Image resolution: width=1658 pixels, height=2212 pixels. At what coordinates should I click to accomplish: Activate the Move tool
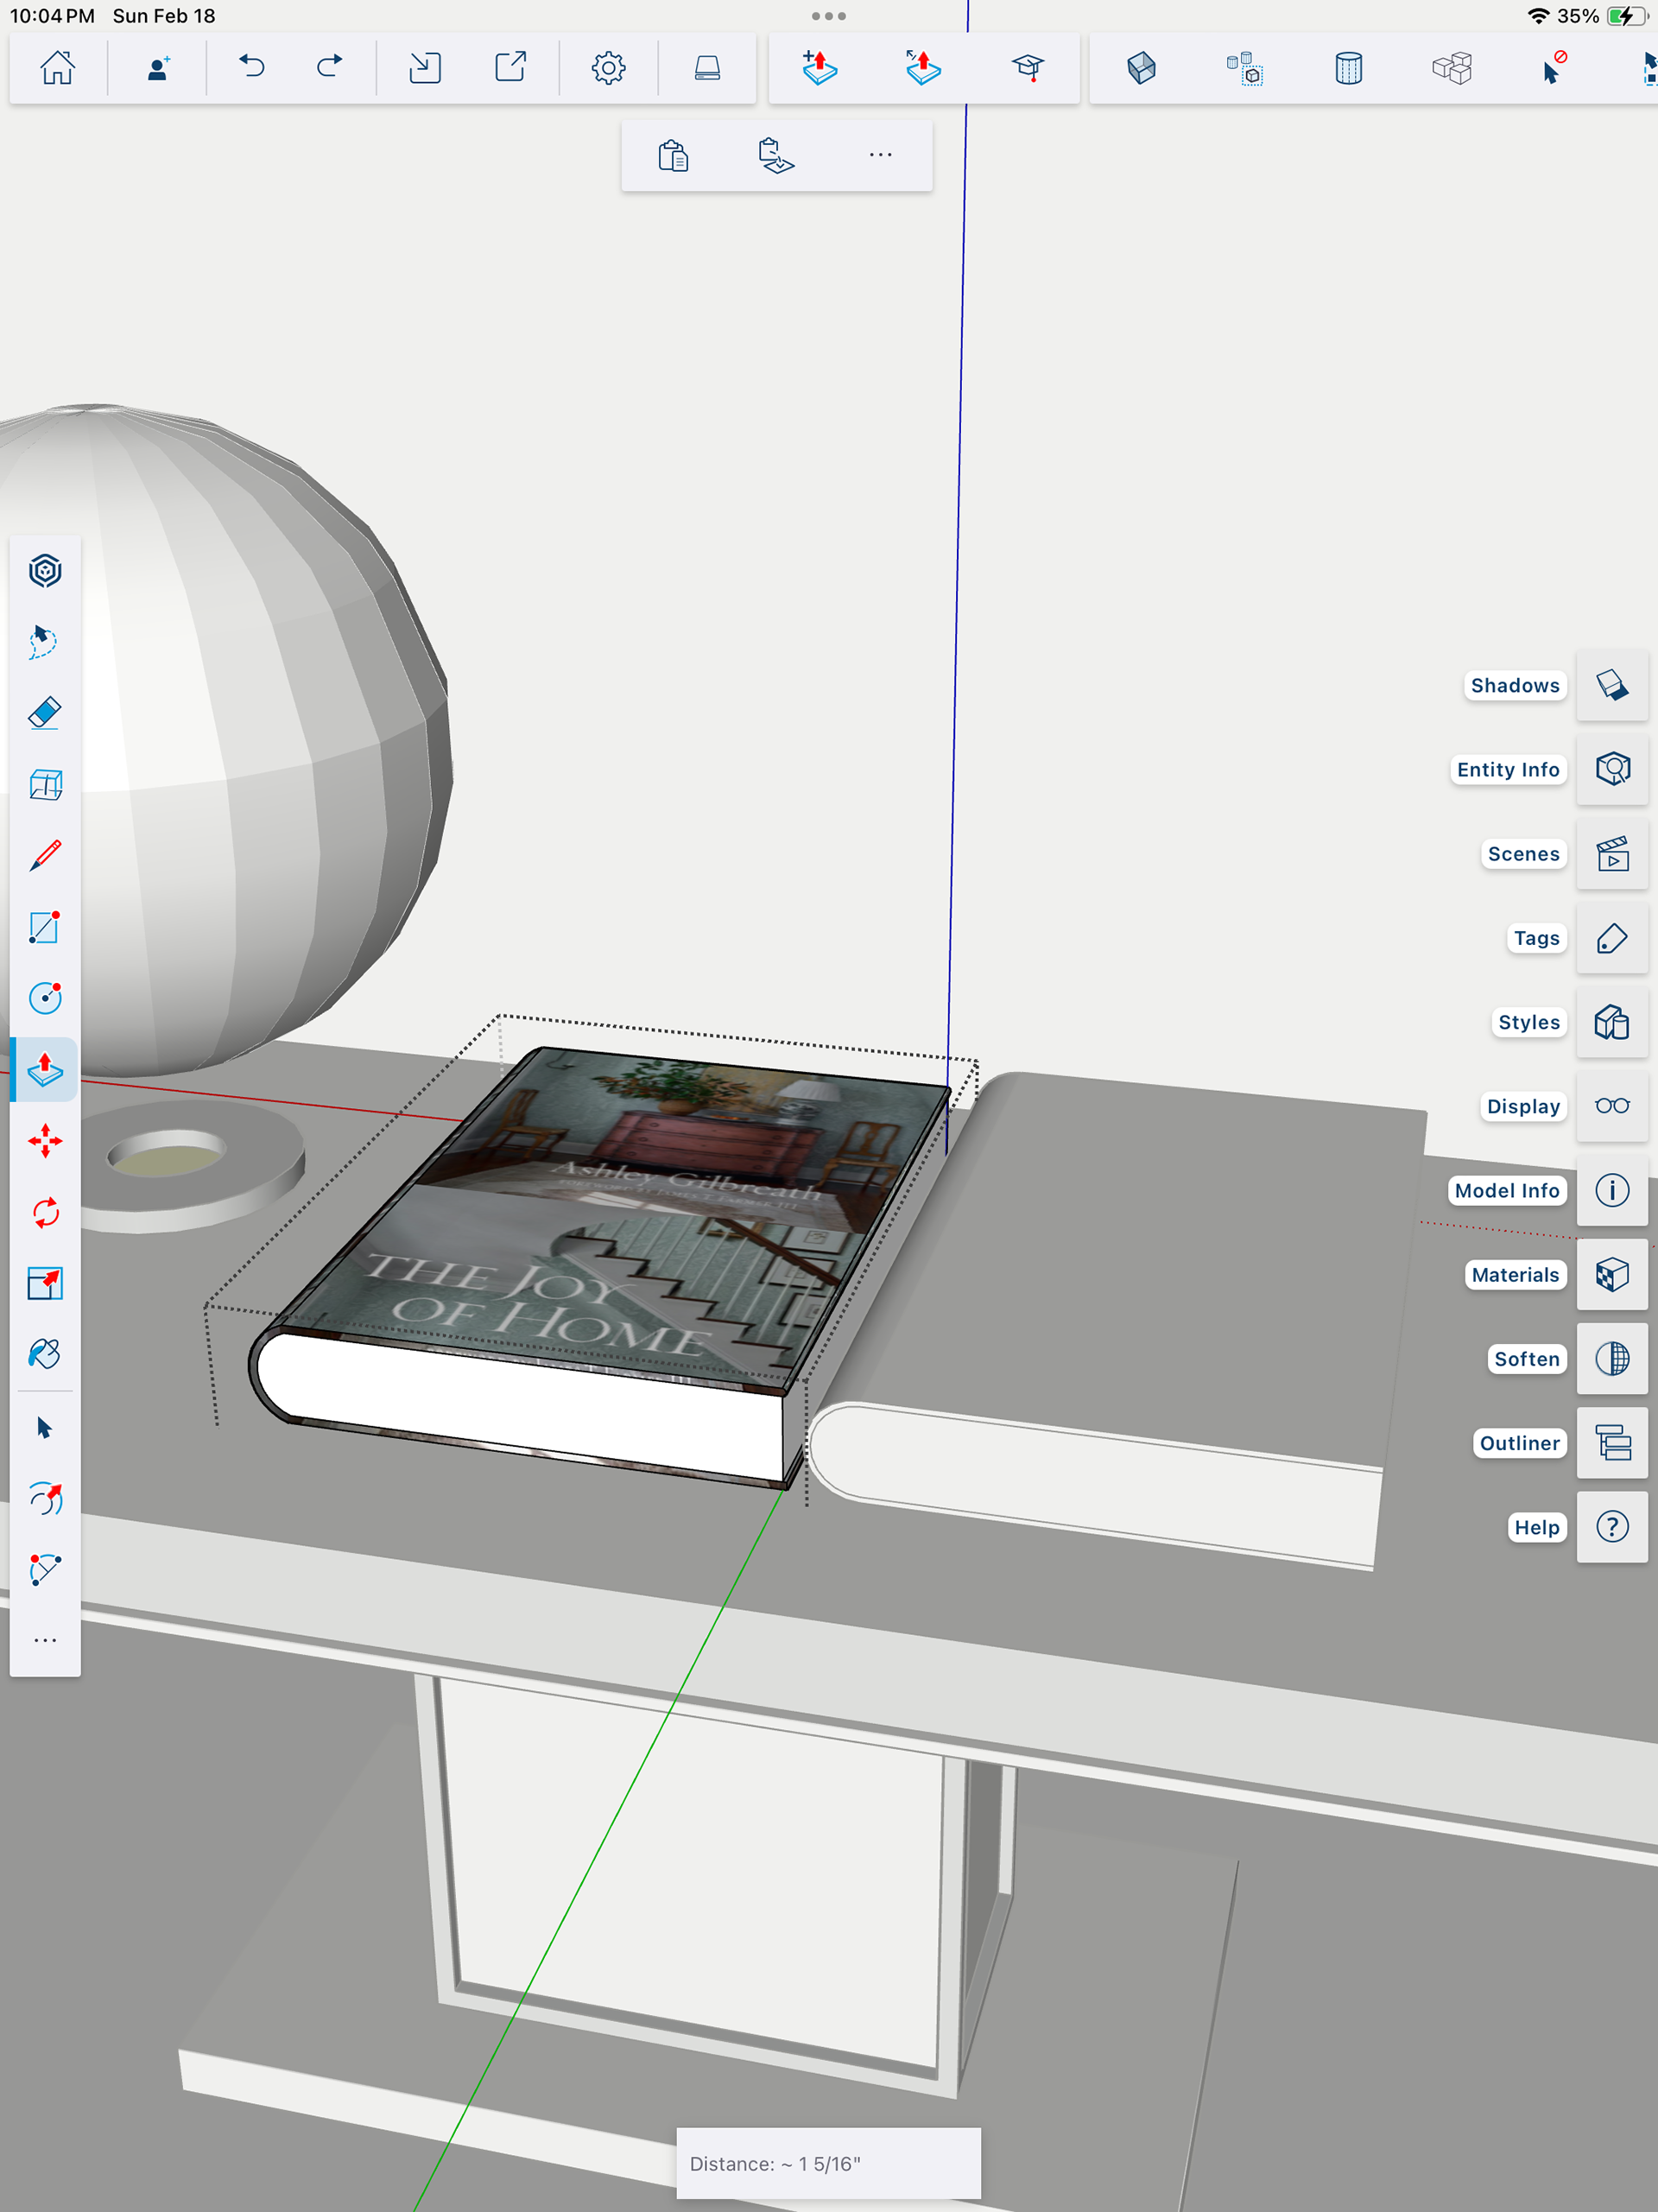(45, 1141)
